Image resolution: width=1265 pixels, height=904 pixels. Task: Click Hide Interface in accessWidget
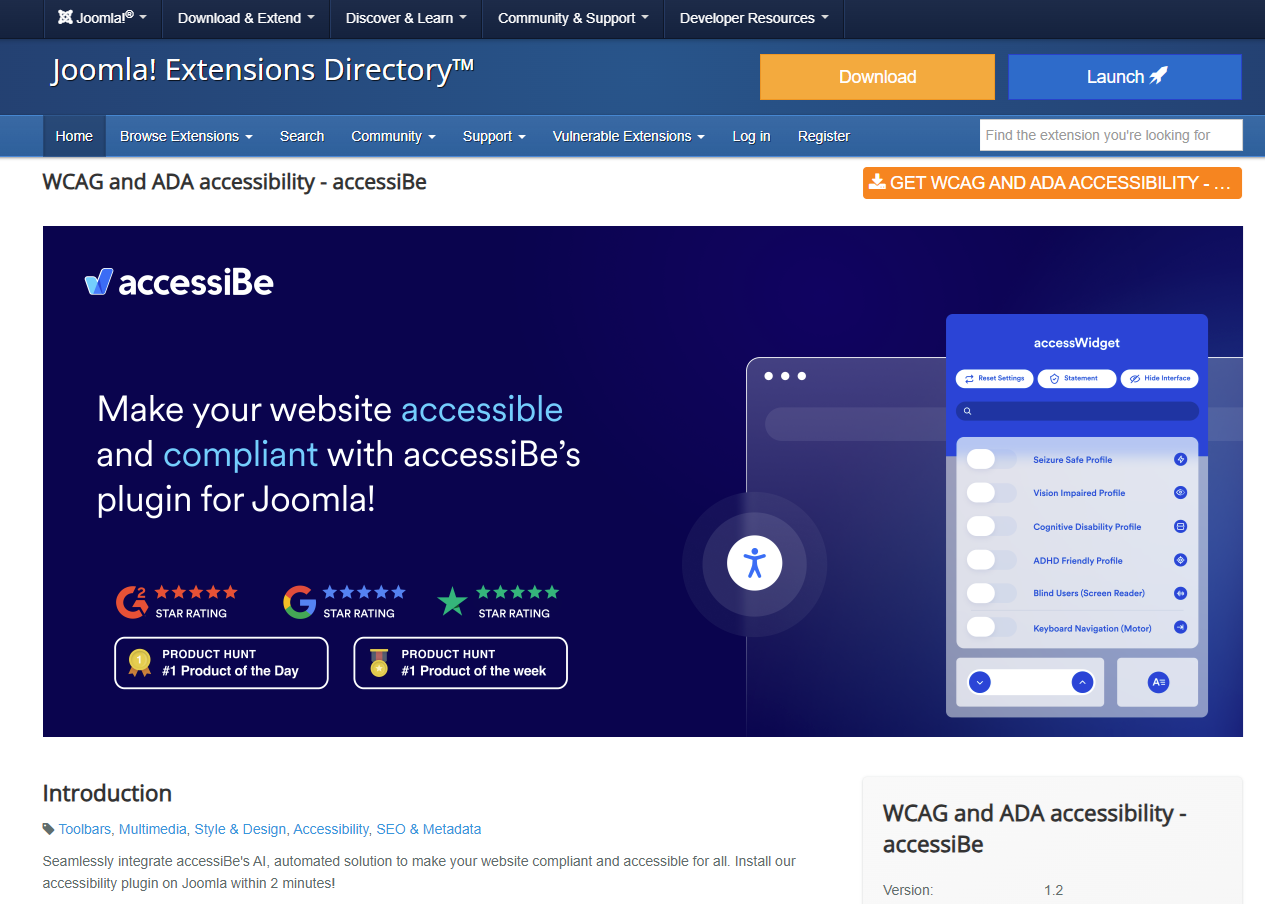[x=1159, y=379]
